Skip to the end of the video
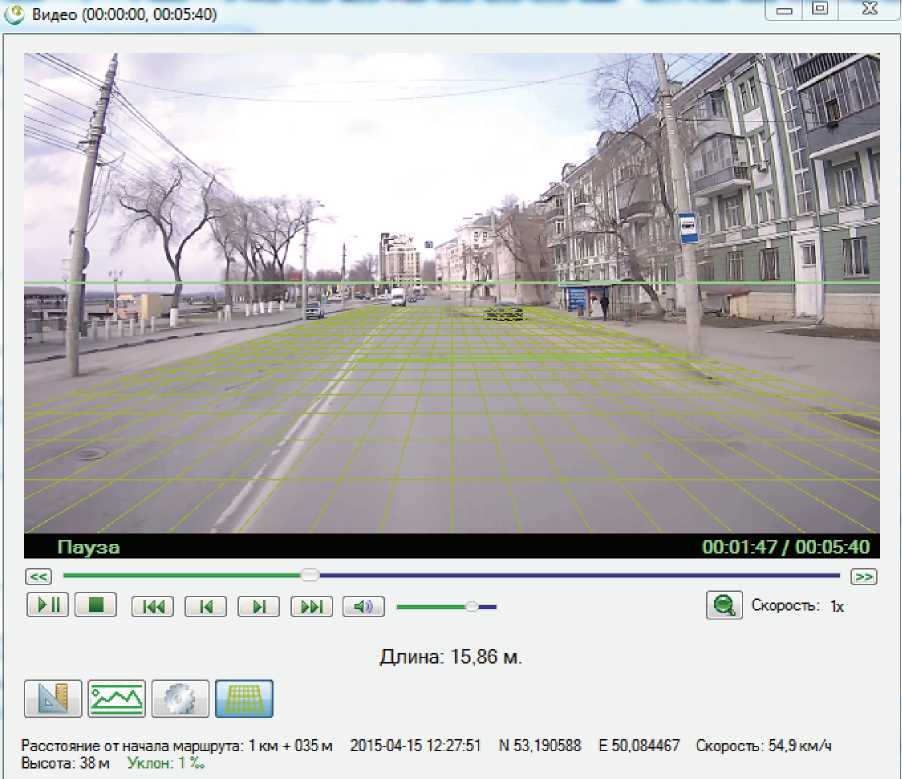The width and height of the screenshot is (902, 779). coord(311,606)
